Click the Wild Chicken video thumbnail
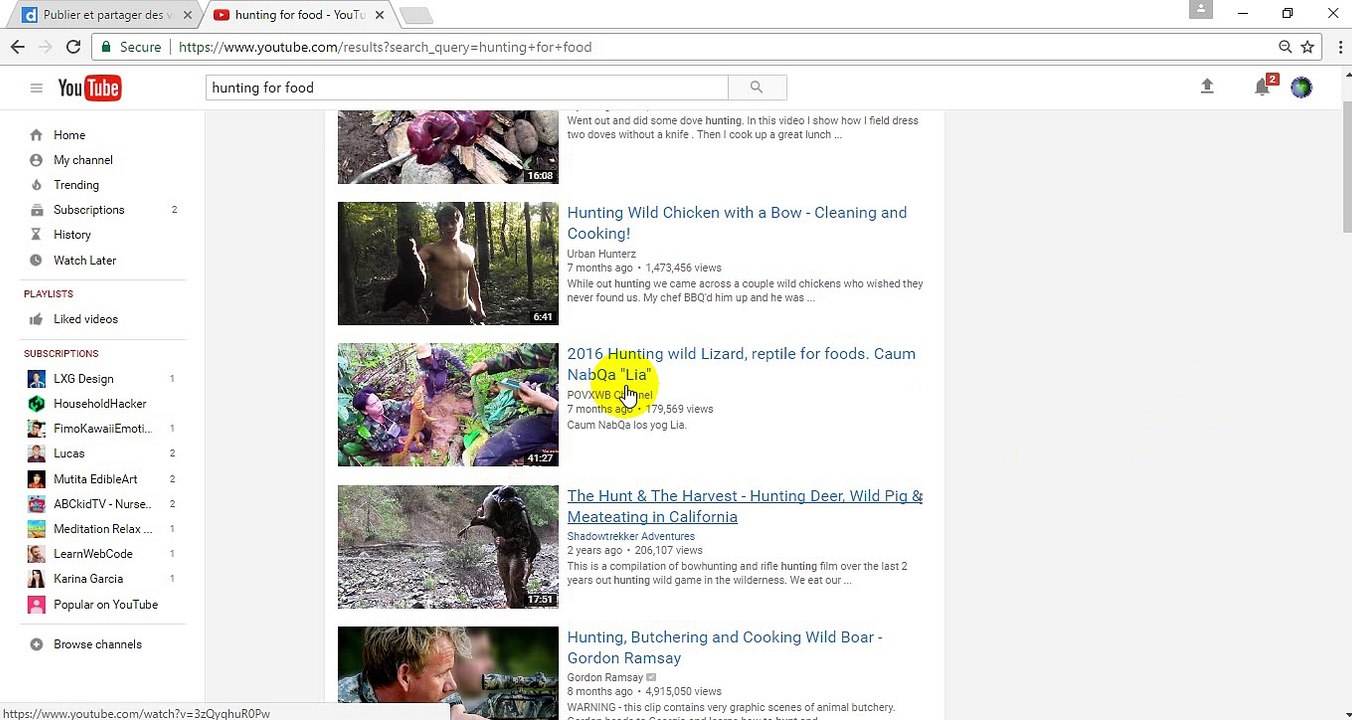 click(448, 263)
